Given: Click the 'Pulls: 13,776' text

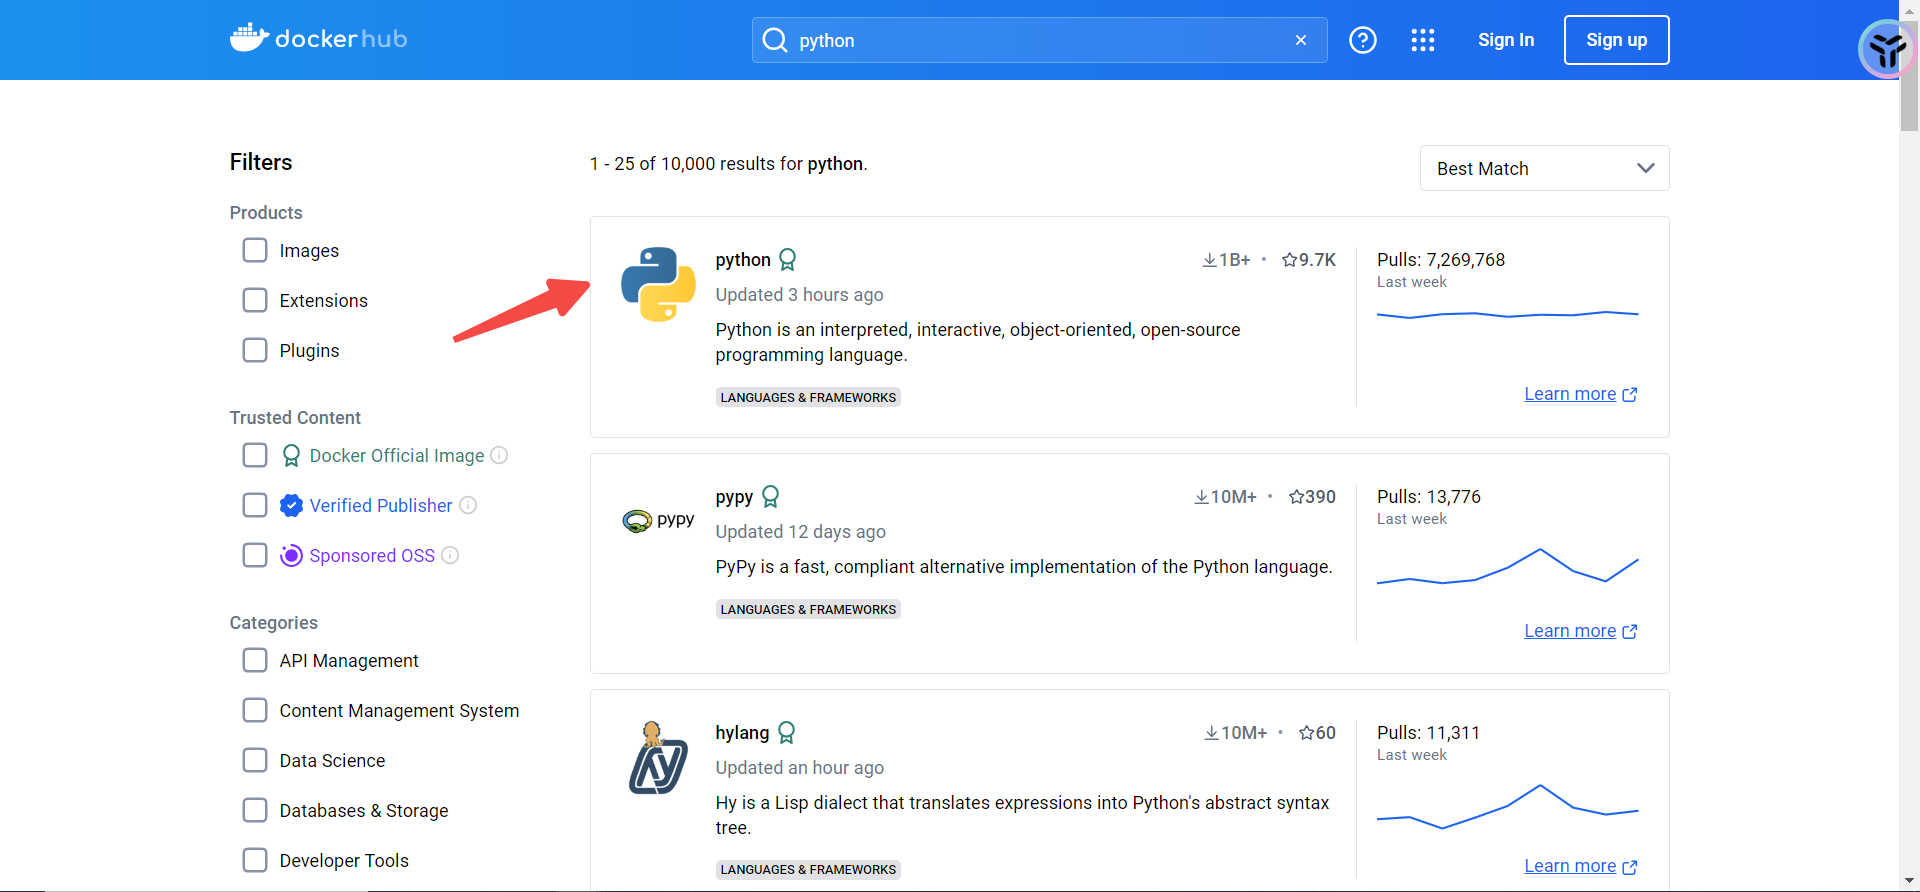Looking at the screenshot, I should 1429,497.
